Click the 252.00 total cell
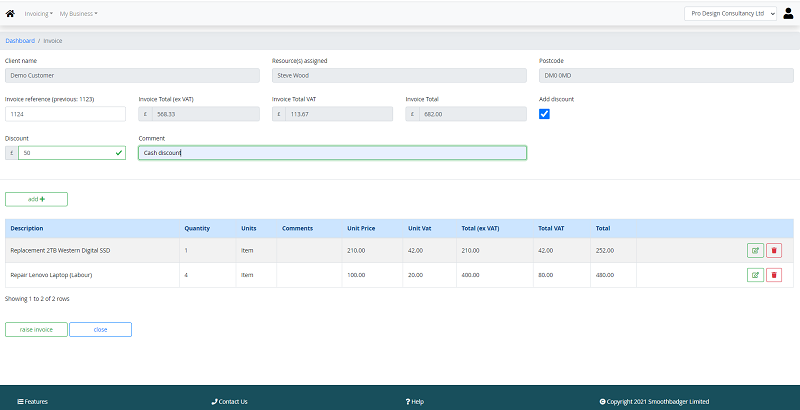The height and width of the screenshot is (410, 800). pos(613,250)
